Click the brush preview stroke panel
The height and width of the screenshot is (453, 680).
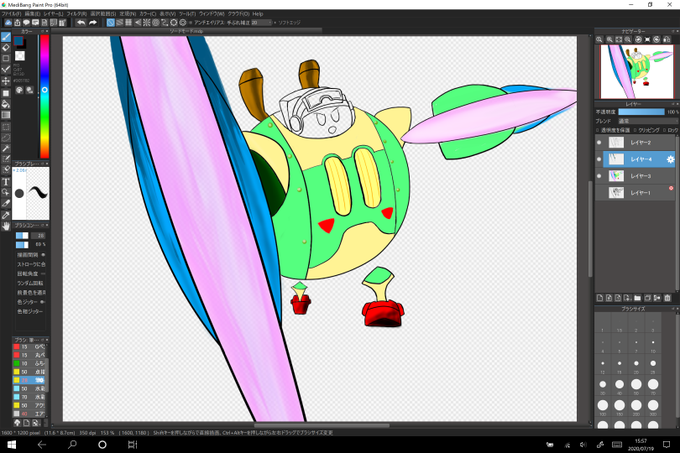click(31, 194)
